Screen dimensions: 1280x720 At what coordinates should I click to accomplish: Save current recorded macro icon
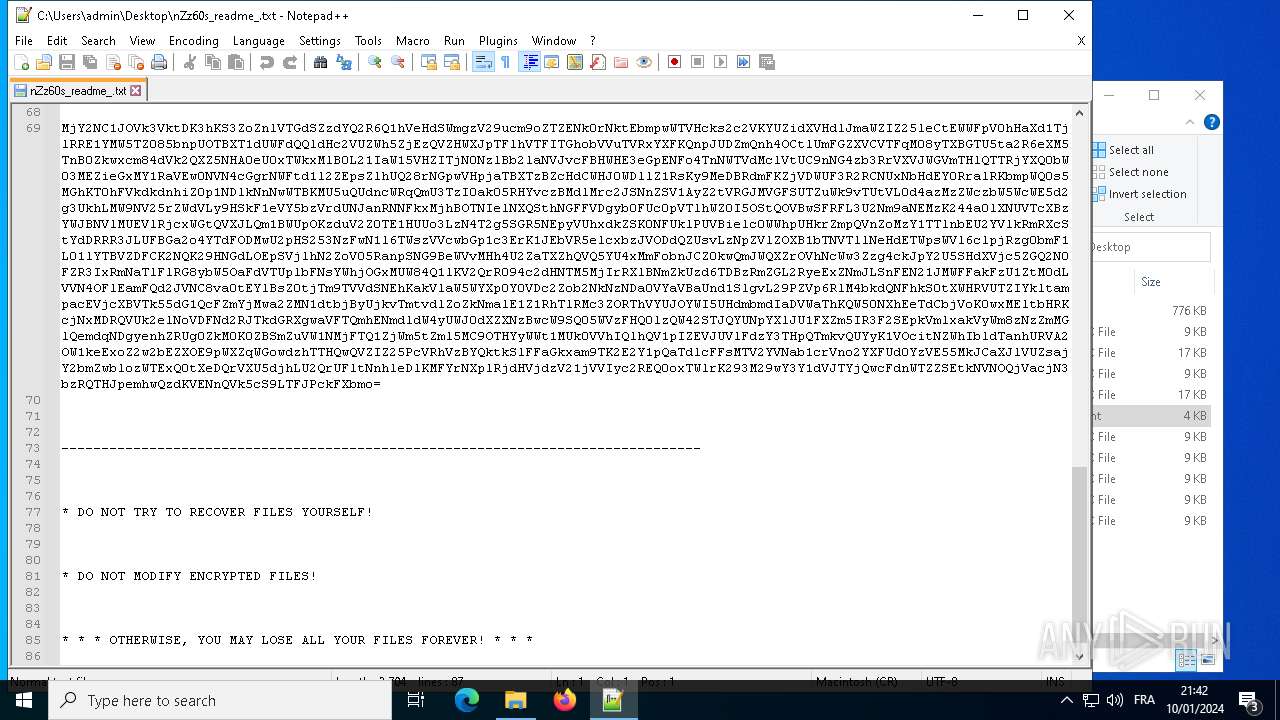(x=767, y=62)
